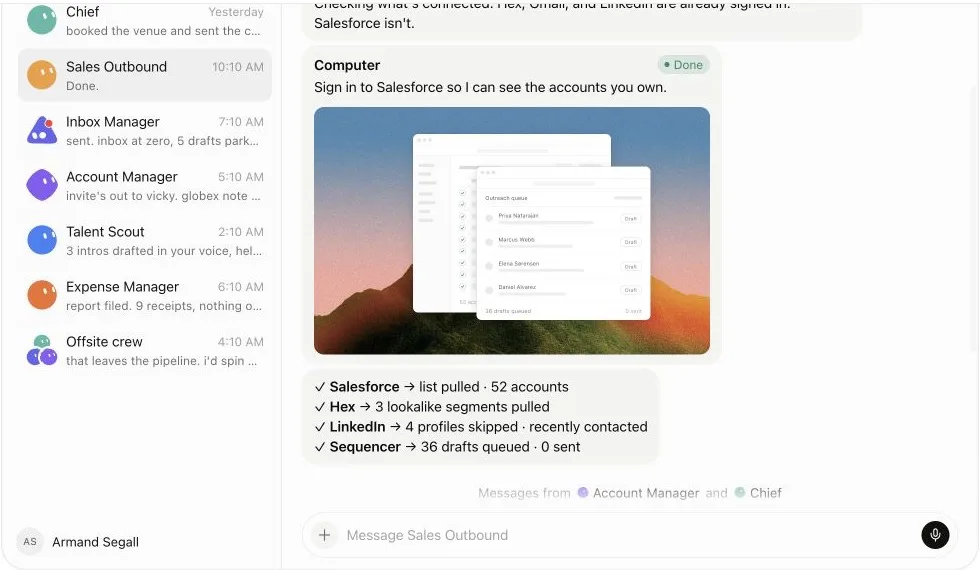980x570 pixels.
Task: Click Priya Natarajan row in preview
Action: (x=563, y=218)
